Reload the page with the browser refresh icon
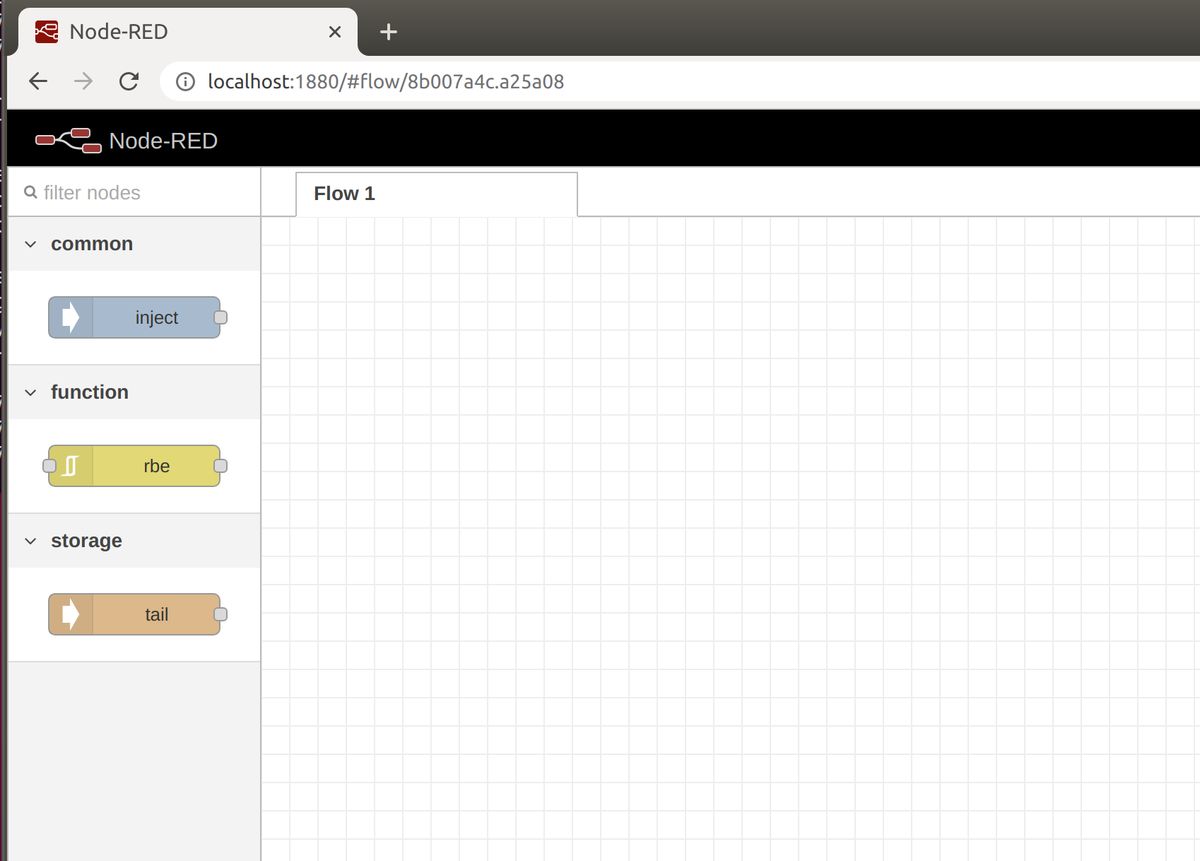The image size is (1200, 861). click(x=128, y=82)
